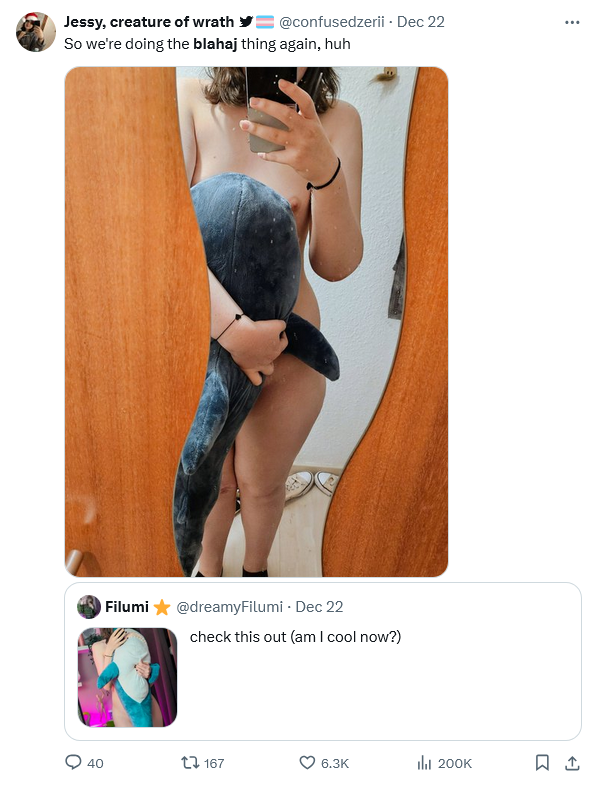Click the reply speech bubble icon
Screen dimensions: 598x785
click(73, 762)
